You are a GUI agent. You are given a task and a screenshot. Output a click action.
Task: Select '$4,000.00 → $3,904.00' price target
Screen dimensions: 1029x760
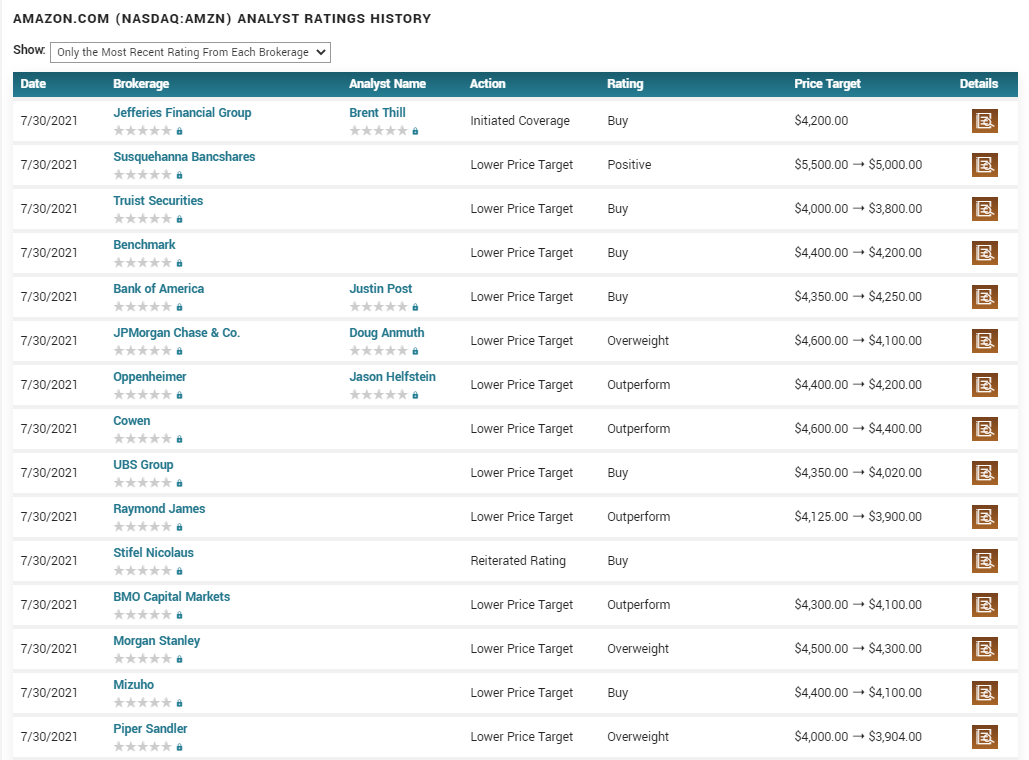click(x=858, y=736)
